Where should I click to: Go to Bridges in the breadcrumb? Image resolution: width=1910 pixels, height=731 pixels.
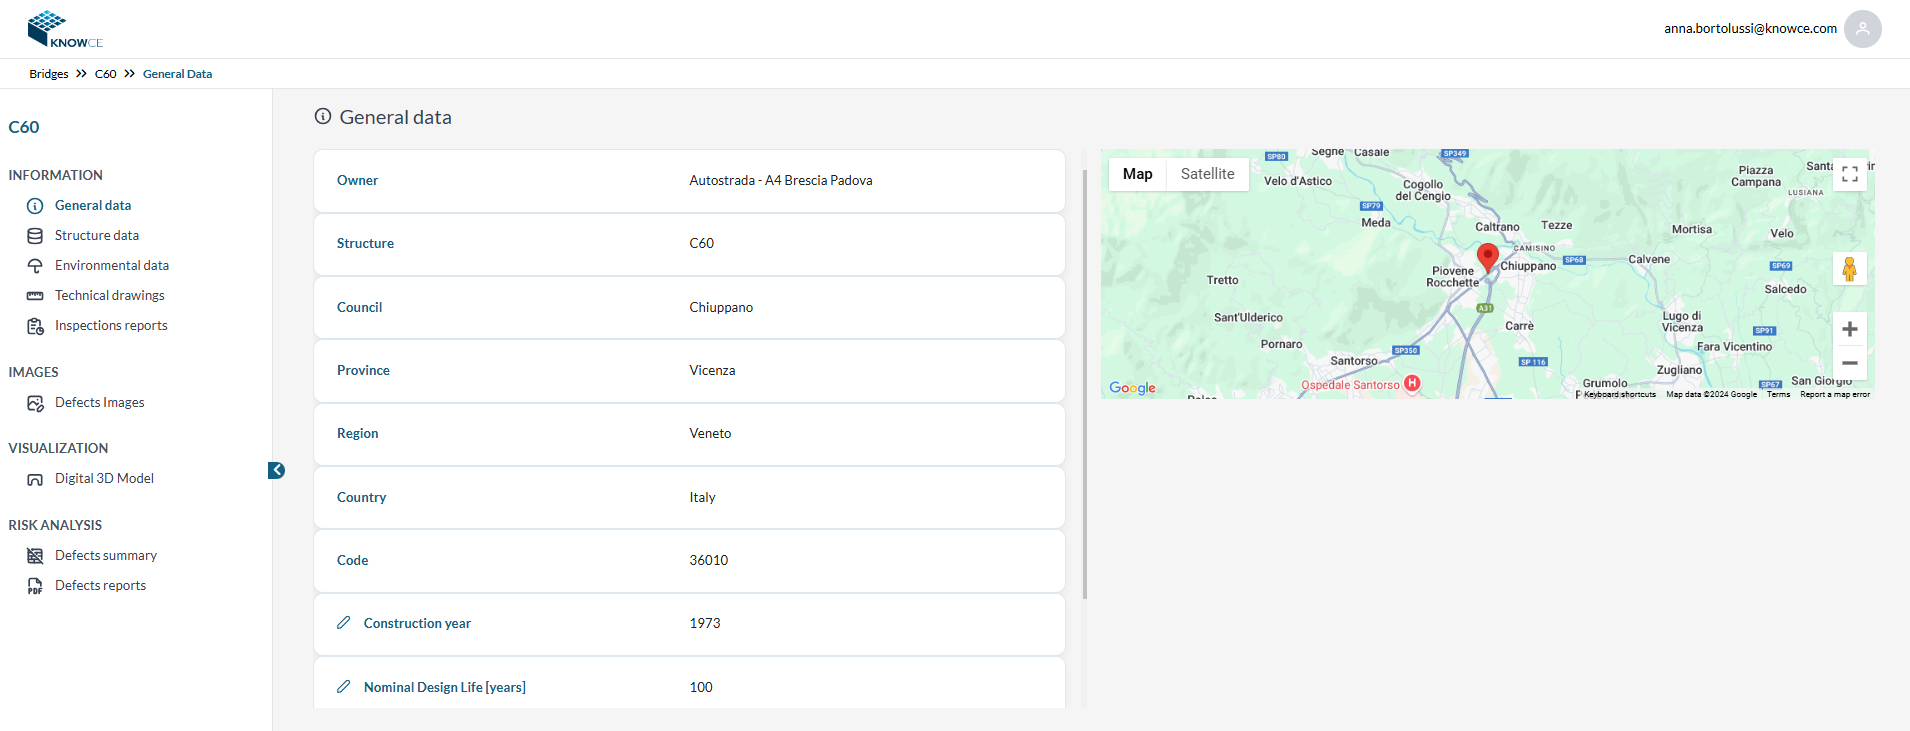[x=49, y=74]
